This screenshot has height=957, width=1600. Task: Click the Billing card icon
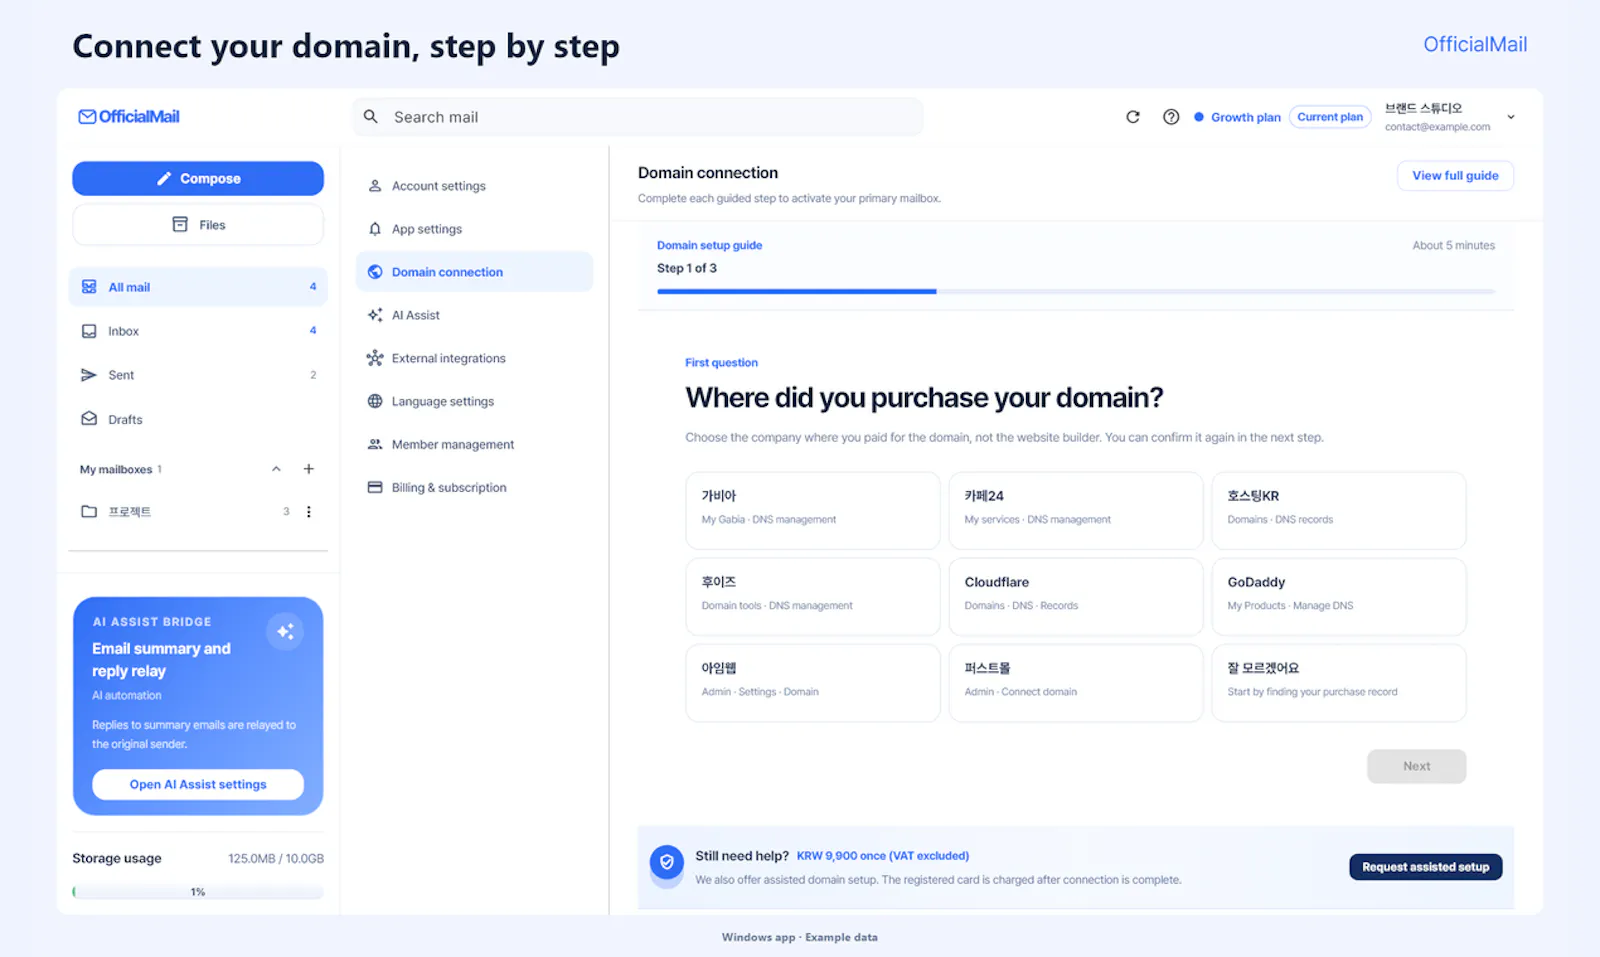pyautogui.click(x=375, y=487)
